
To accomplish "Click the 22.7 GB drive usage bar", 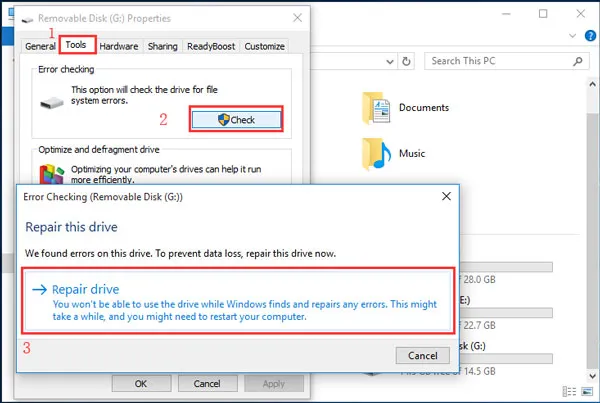I will point(507,313).
